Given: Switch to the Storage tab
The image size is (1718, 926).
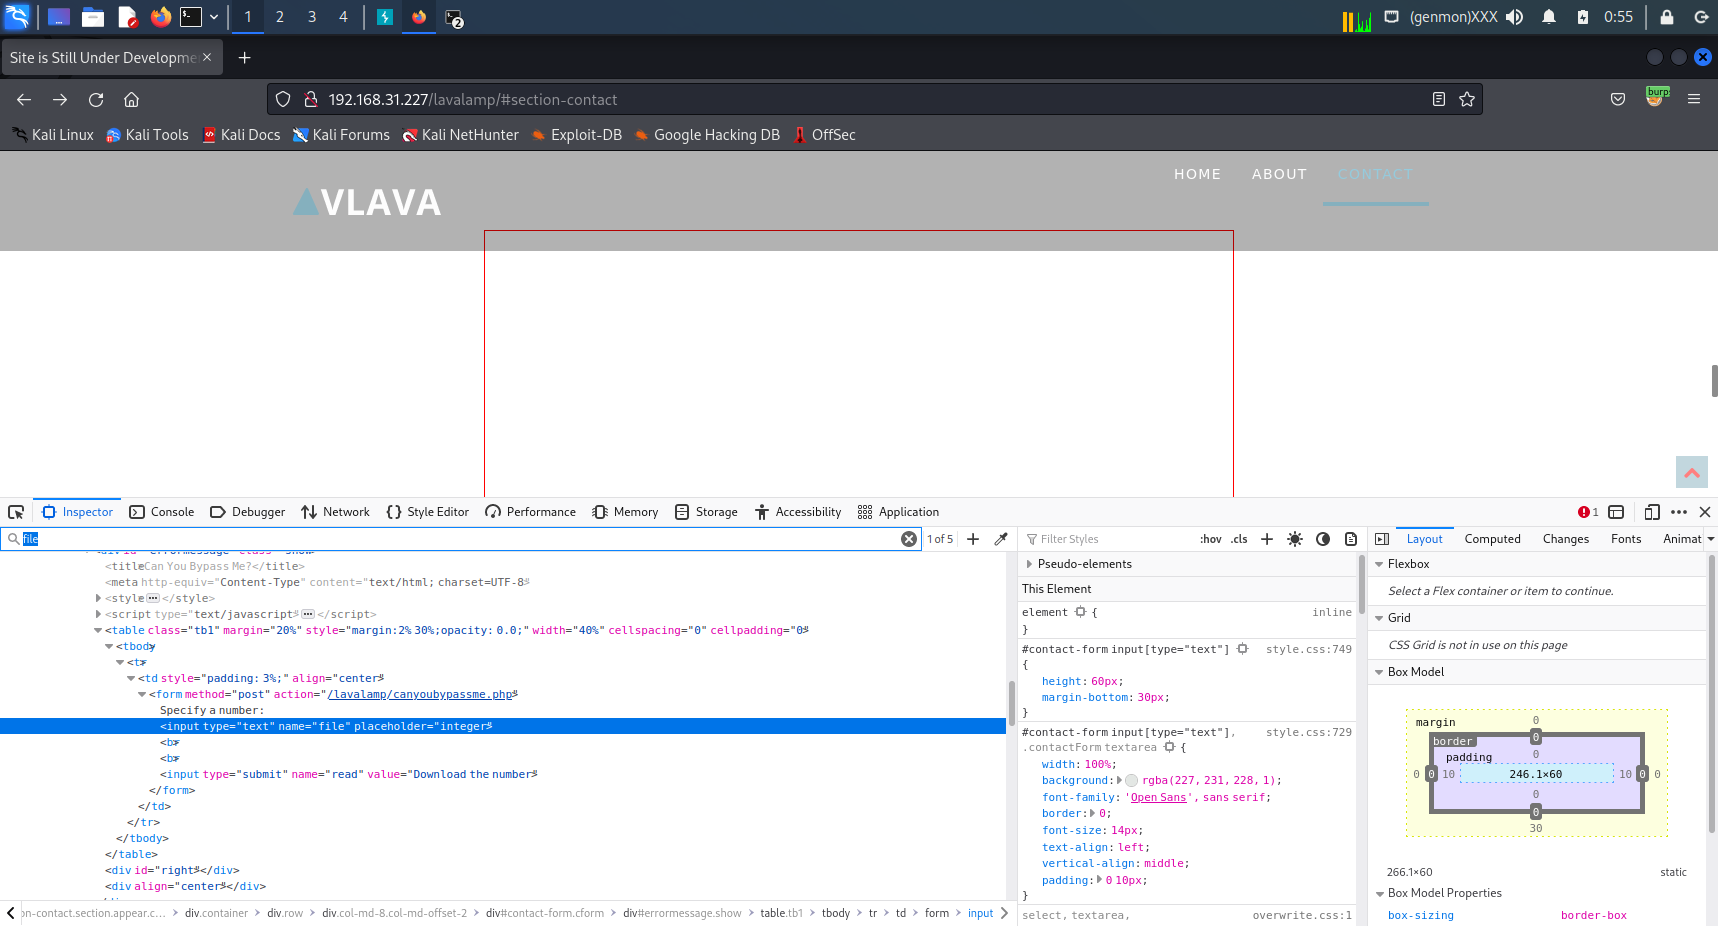Looking at the screenshot, I should tap(706, 512).
